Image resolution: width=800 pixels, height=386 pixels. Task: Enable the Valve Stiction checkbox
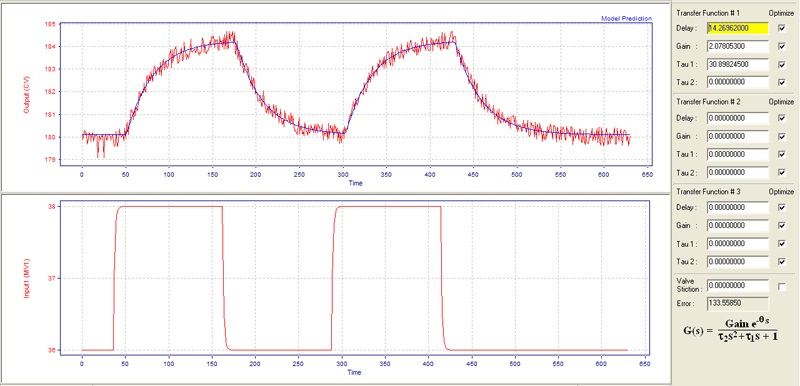point(782,287)
